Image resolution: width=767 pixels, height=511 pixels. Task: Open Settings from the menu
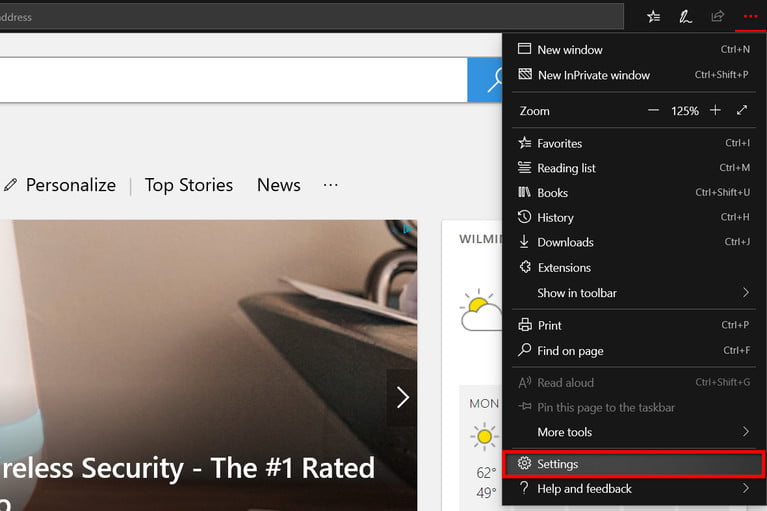pyautogui.click(x=633, y=464)
